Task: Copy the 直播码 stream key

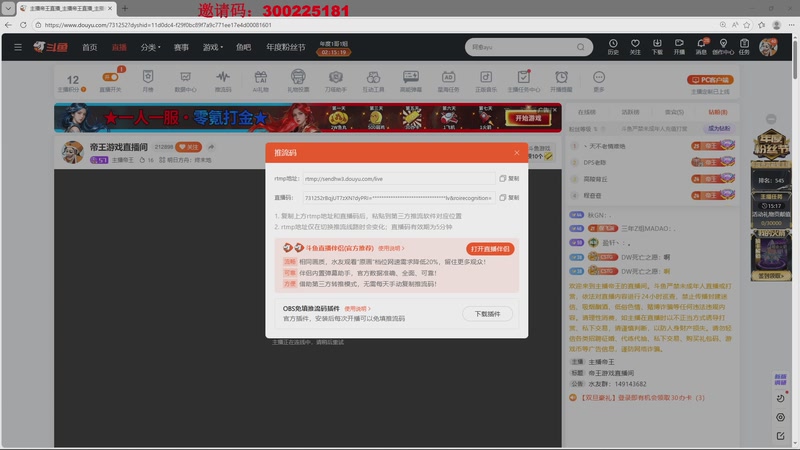Action: tap(509, 197)
